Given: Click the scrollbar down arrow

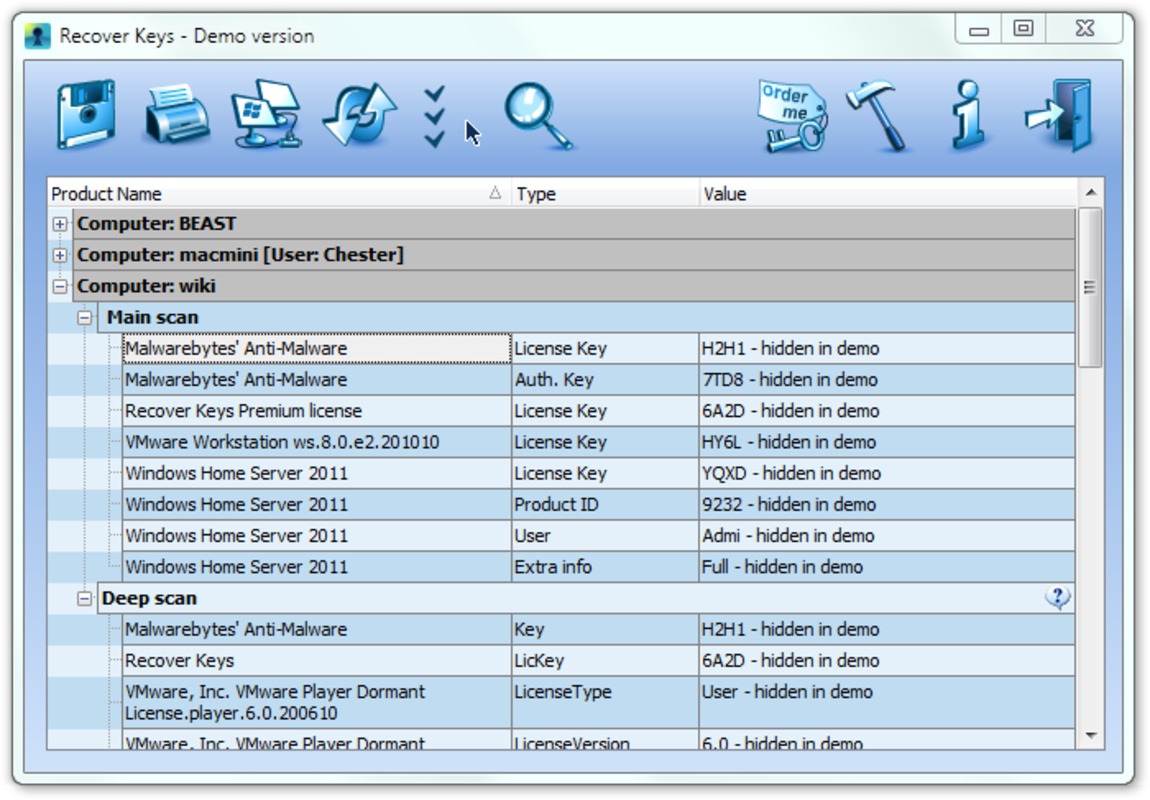Looking at the screenshot, I should click(1090, 736).
